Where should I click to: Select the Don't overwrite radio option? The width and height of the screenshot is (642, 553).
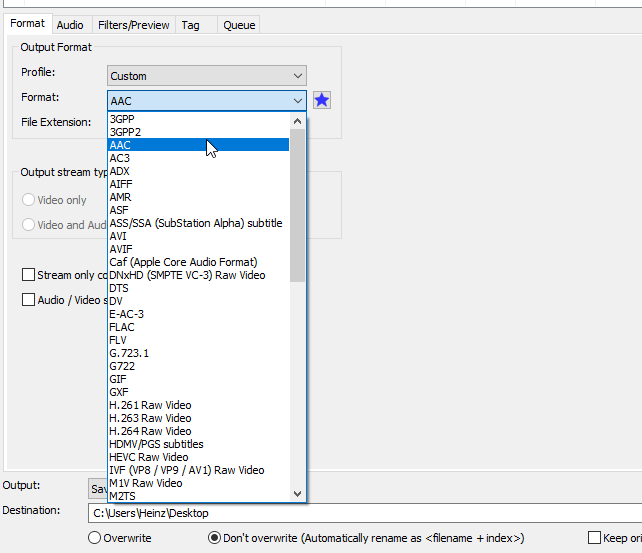(x=214, y=538)
